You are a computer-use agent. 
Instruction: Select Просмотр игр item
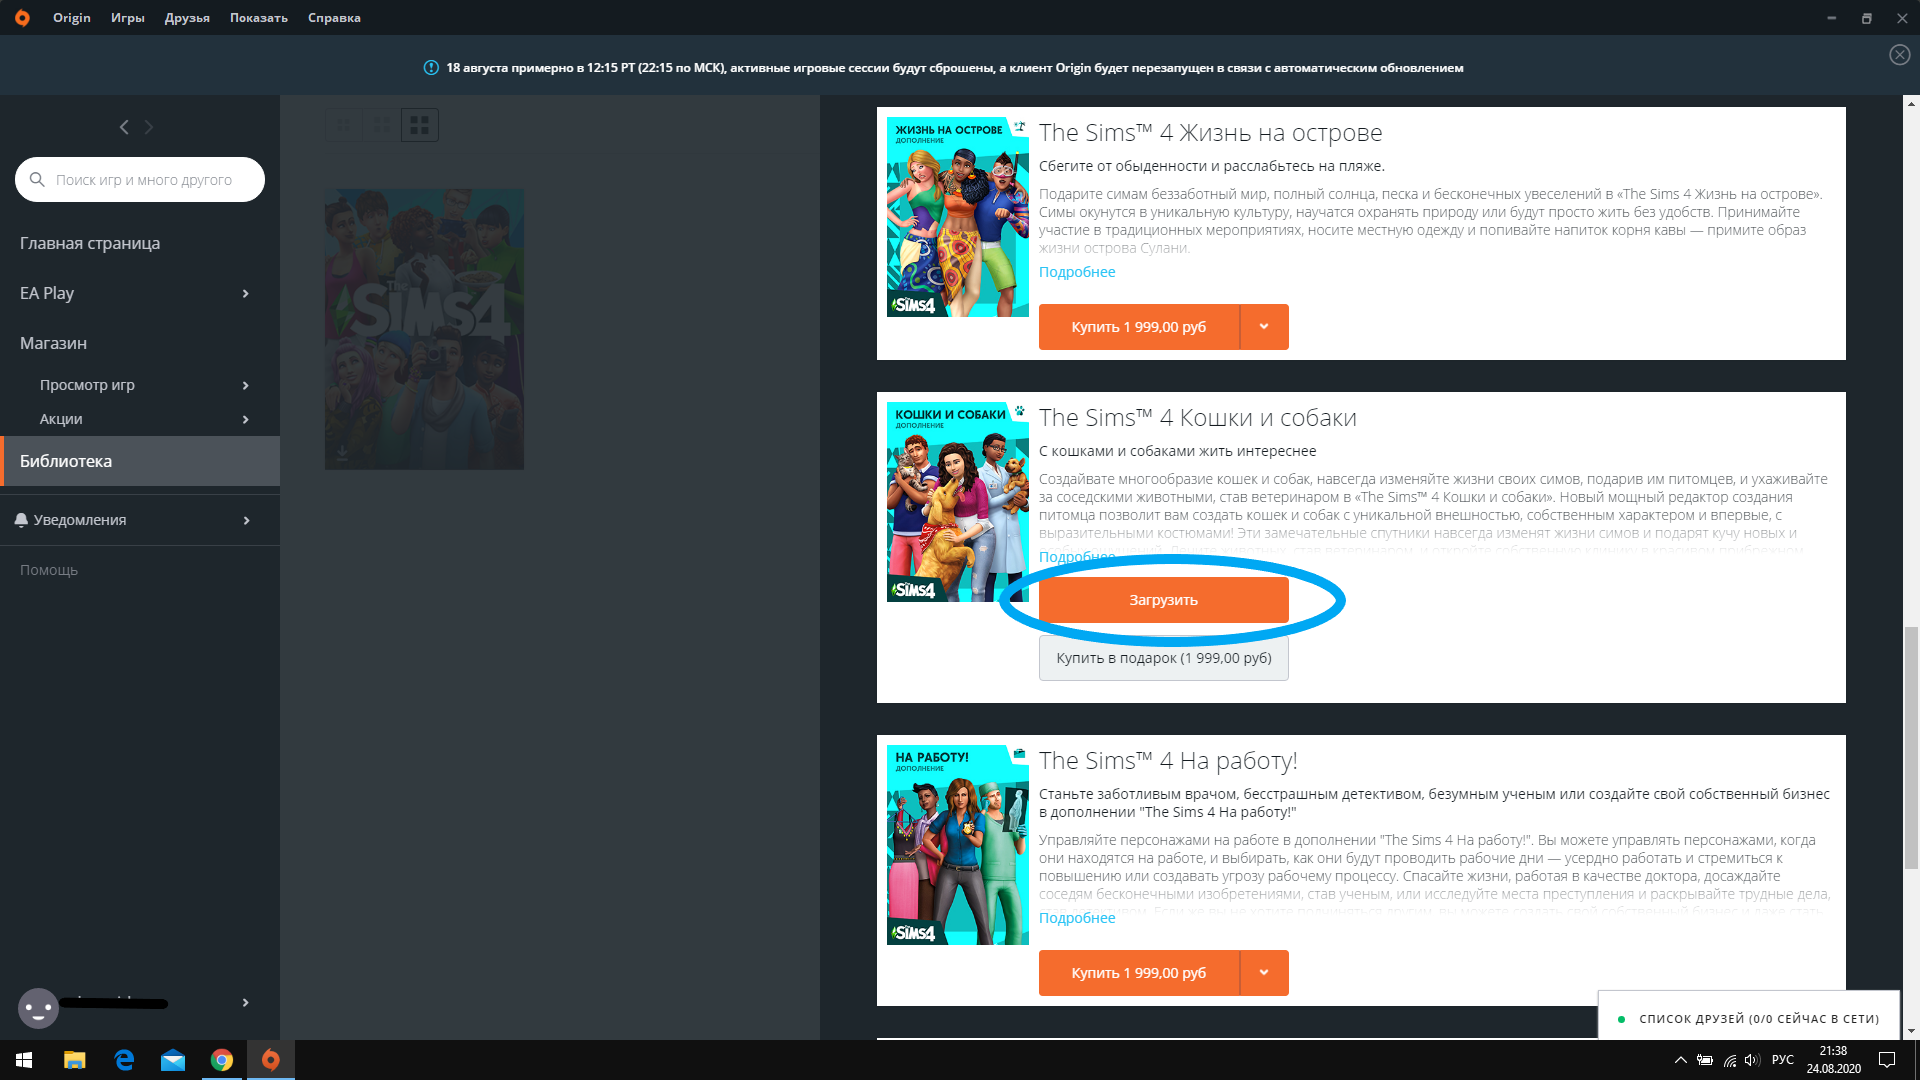click(x=87, y=385)
